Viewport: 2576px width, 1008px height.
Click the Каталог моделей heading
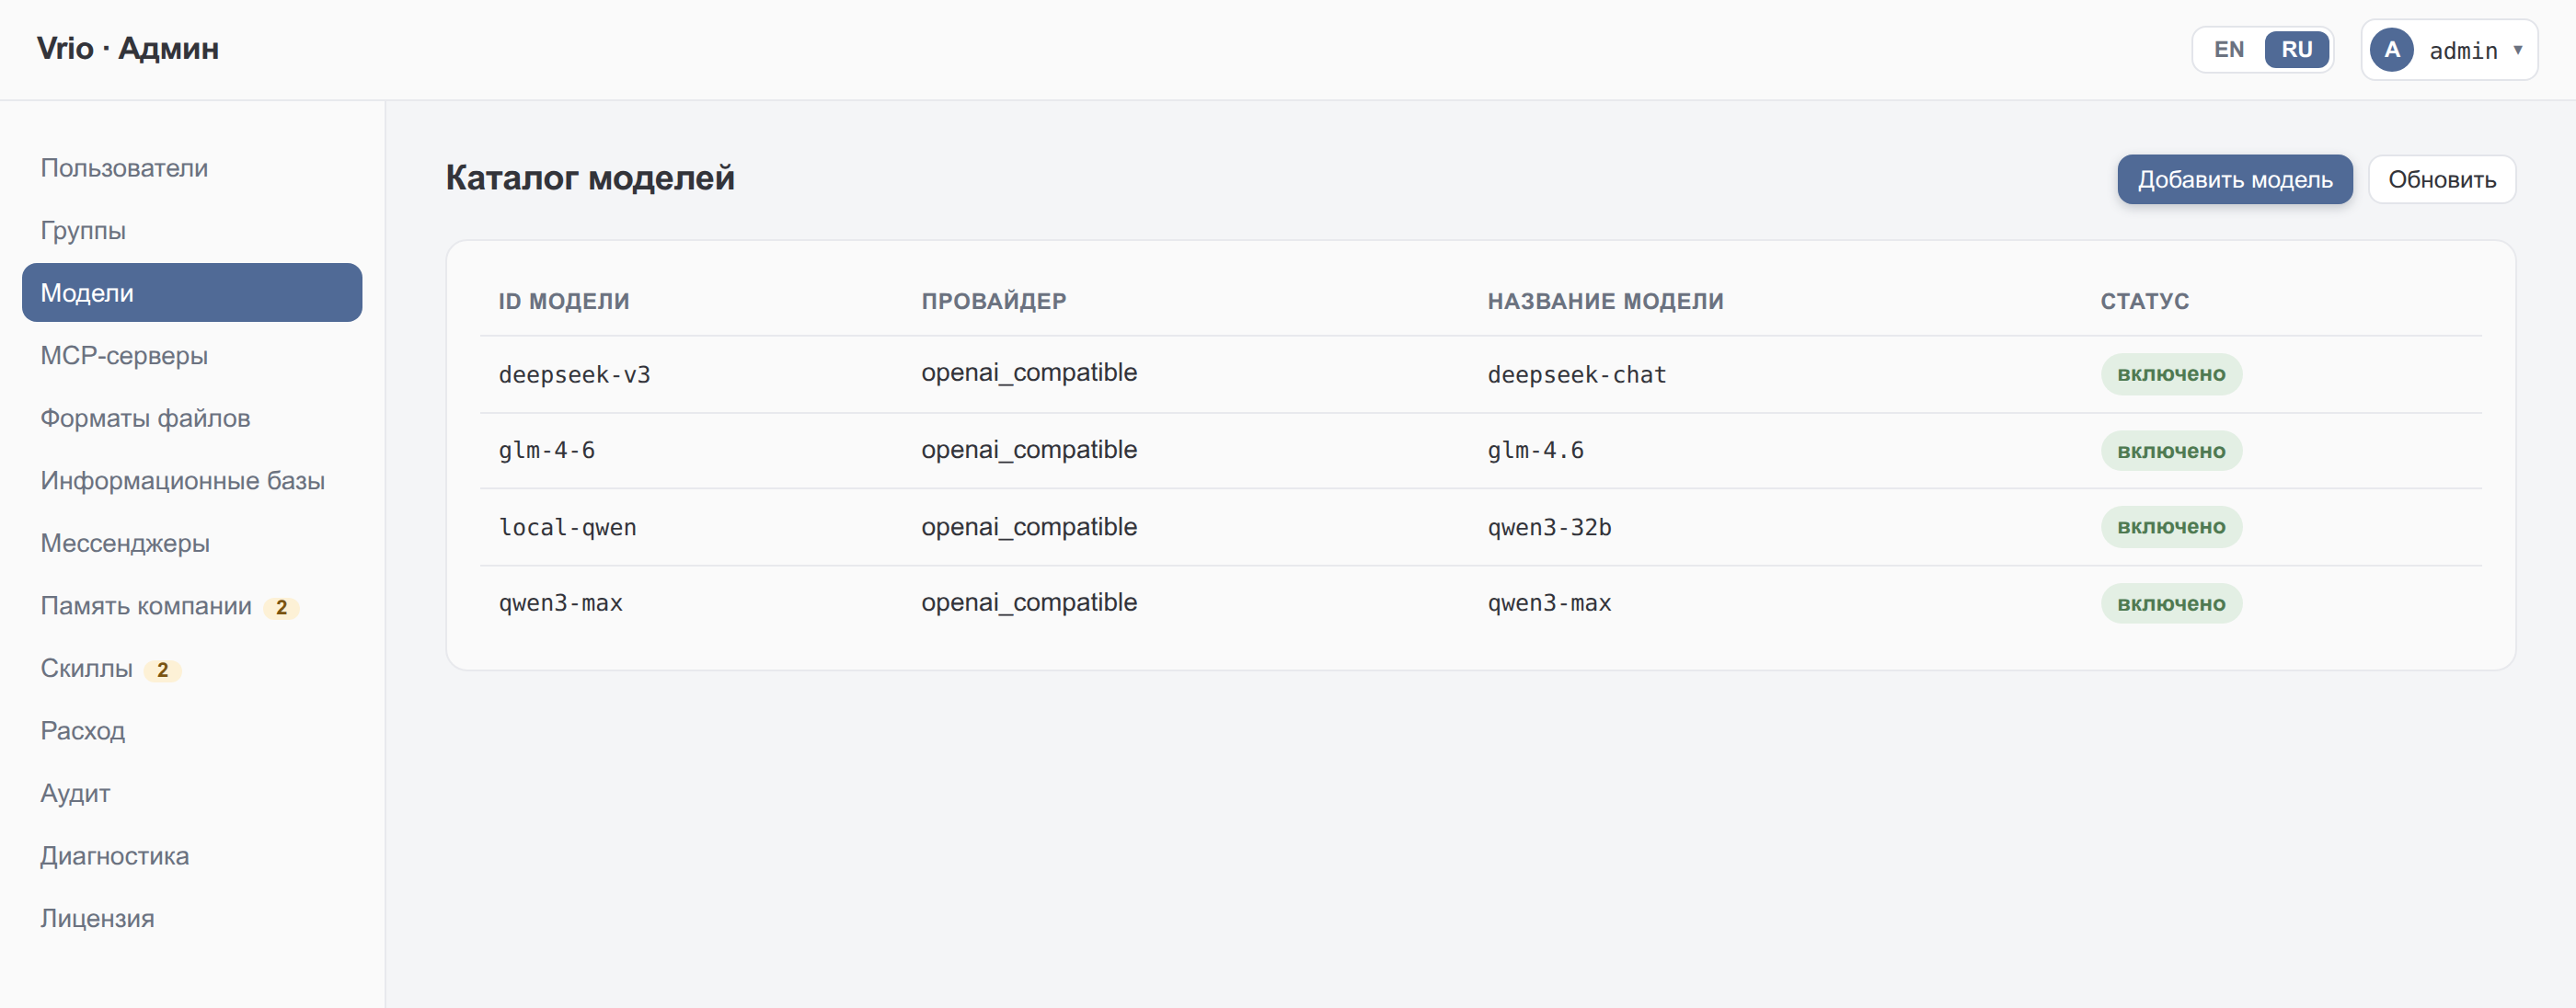tap(590, 178)
